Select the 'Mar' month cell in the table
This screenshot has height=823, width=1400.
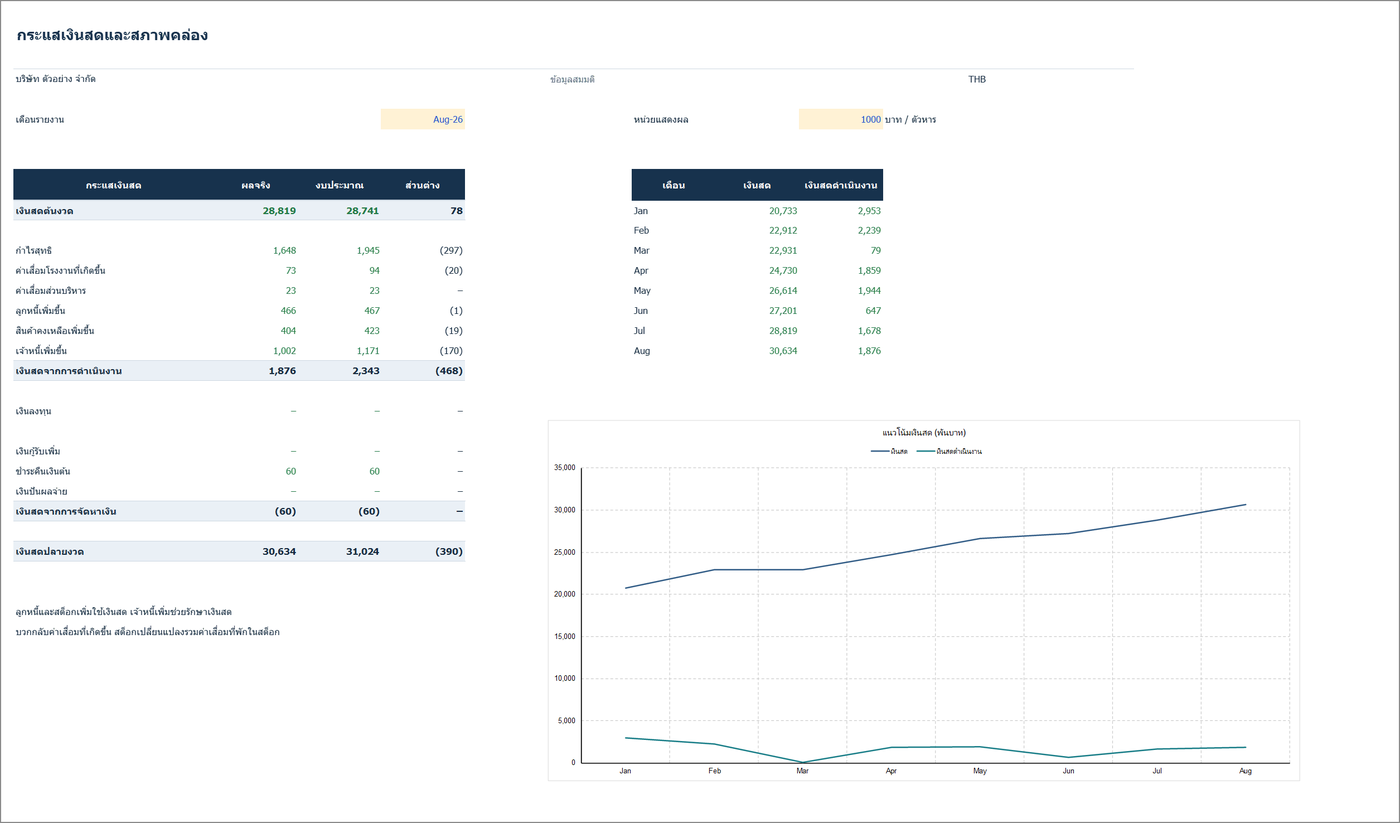click(642, 251)
